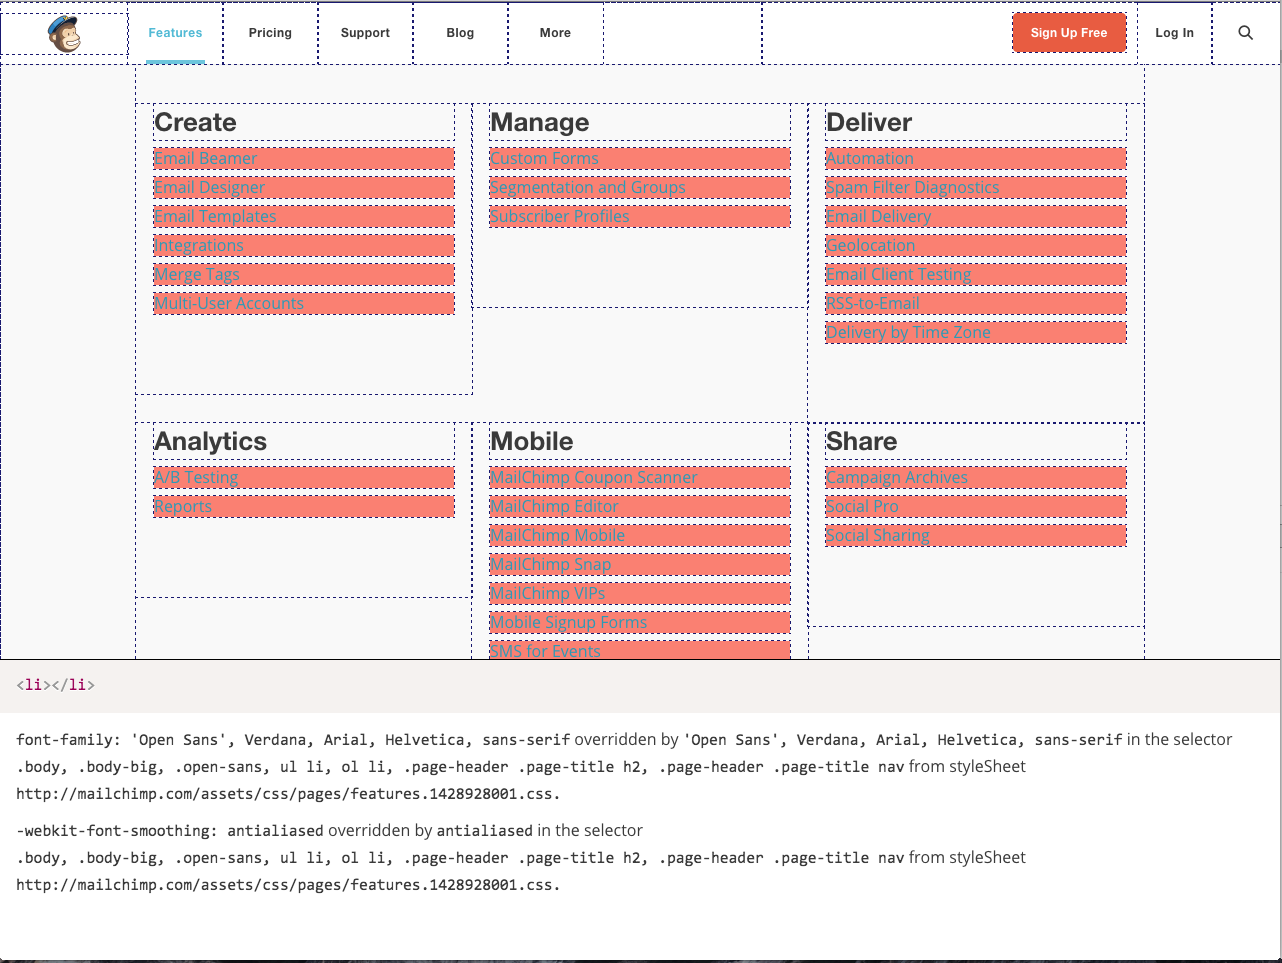The height and width of the screenshot is (963, 1282).
Task: Click the Create section heading
Action: pyautogui.click(x=195, y=122)
